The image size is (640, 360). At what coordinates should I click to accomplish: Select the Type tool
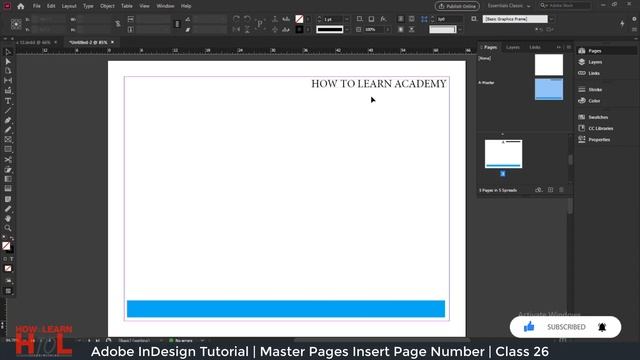pos(8,101)
